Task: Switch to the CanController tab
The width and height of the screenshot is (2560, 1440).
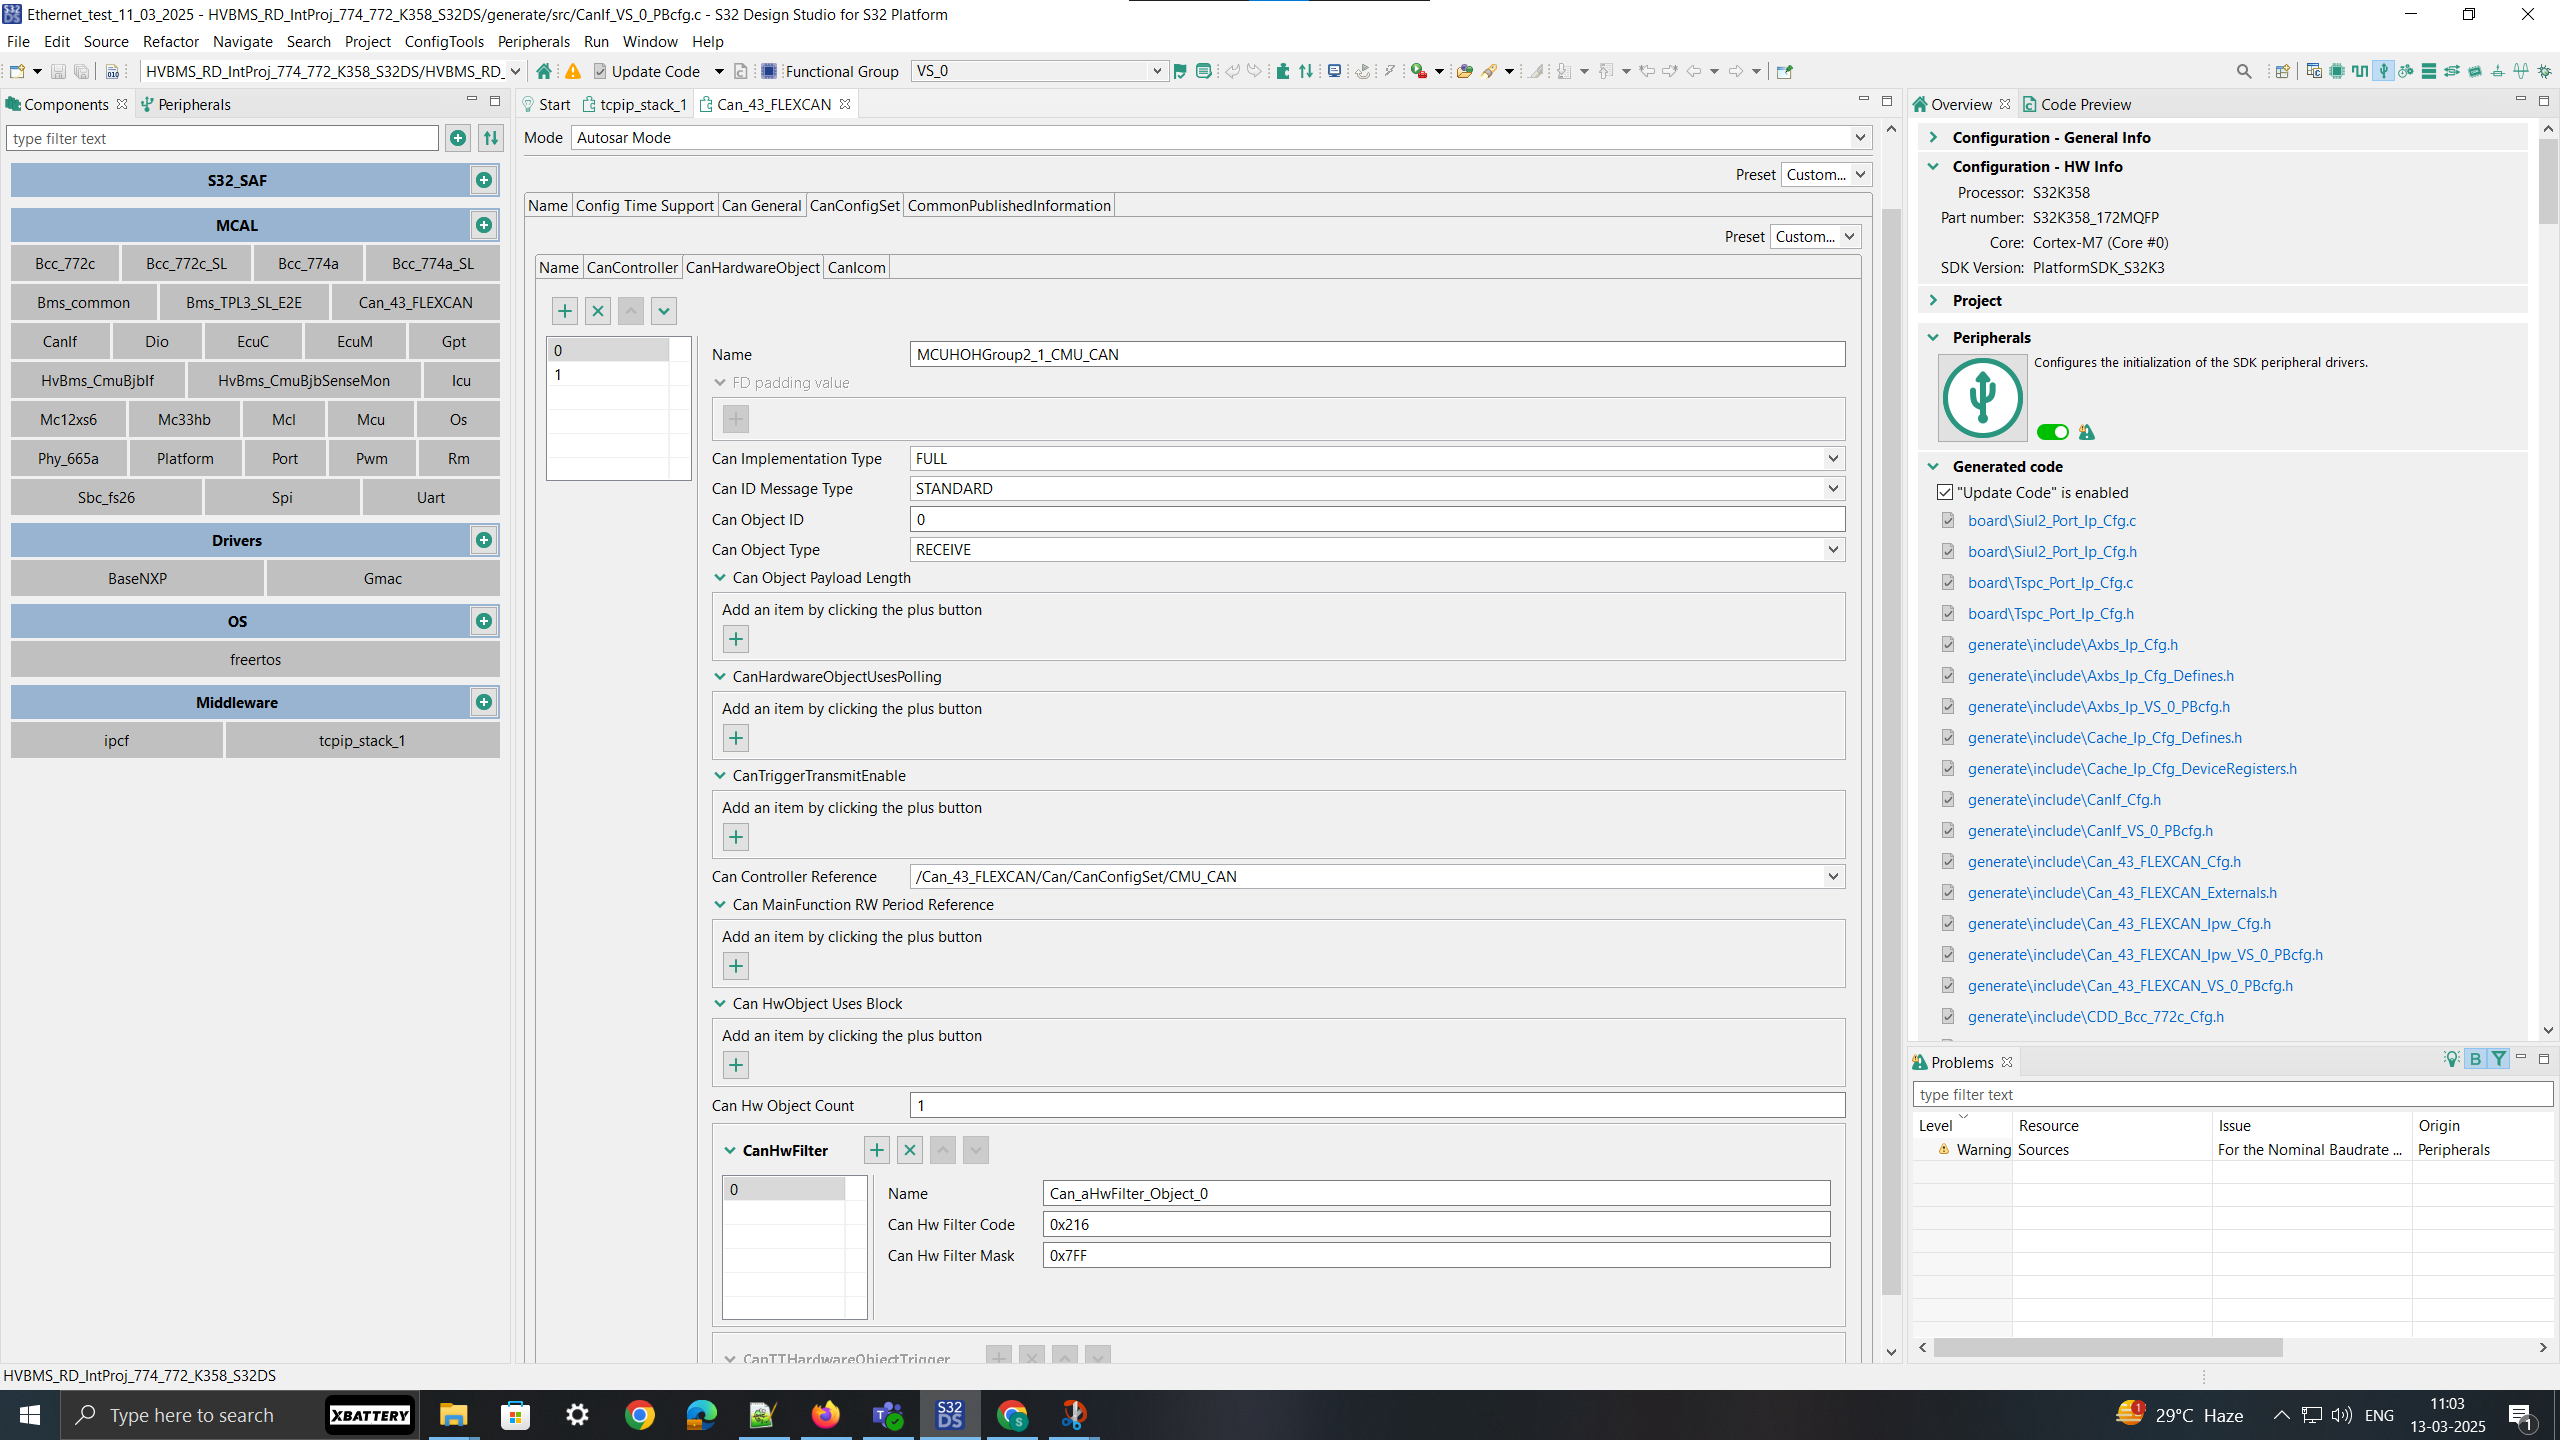Action: point(632,267)
